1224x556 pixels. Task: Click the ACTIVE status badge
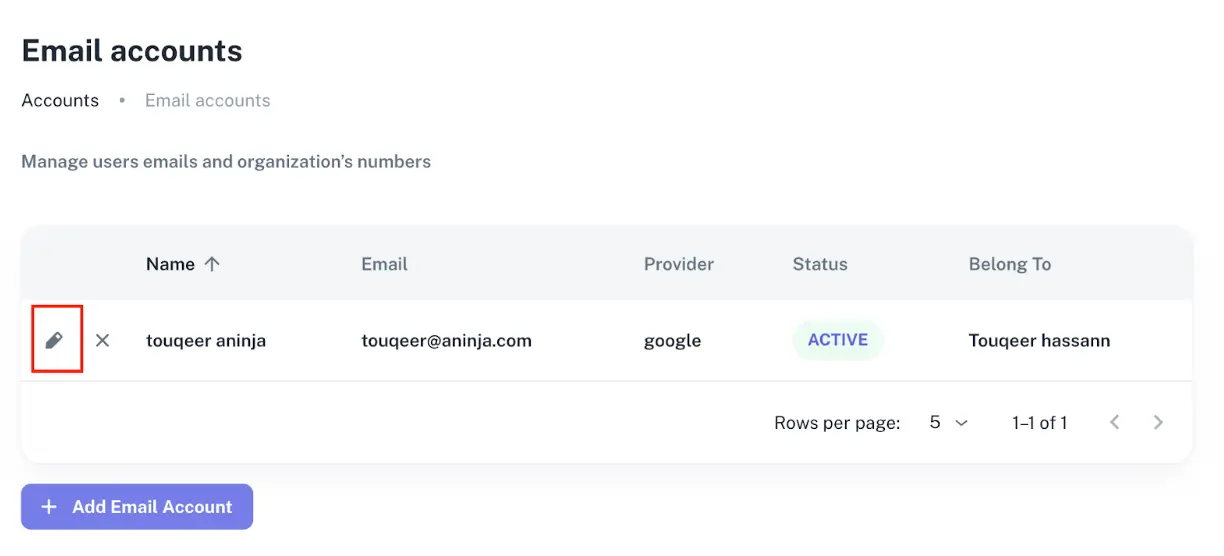(837, 340)
